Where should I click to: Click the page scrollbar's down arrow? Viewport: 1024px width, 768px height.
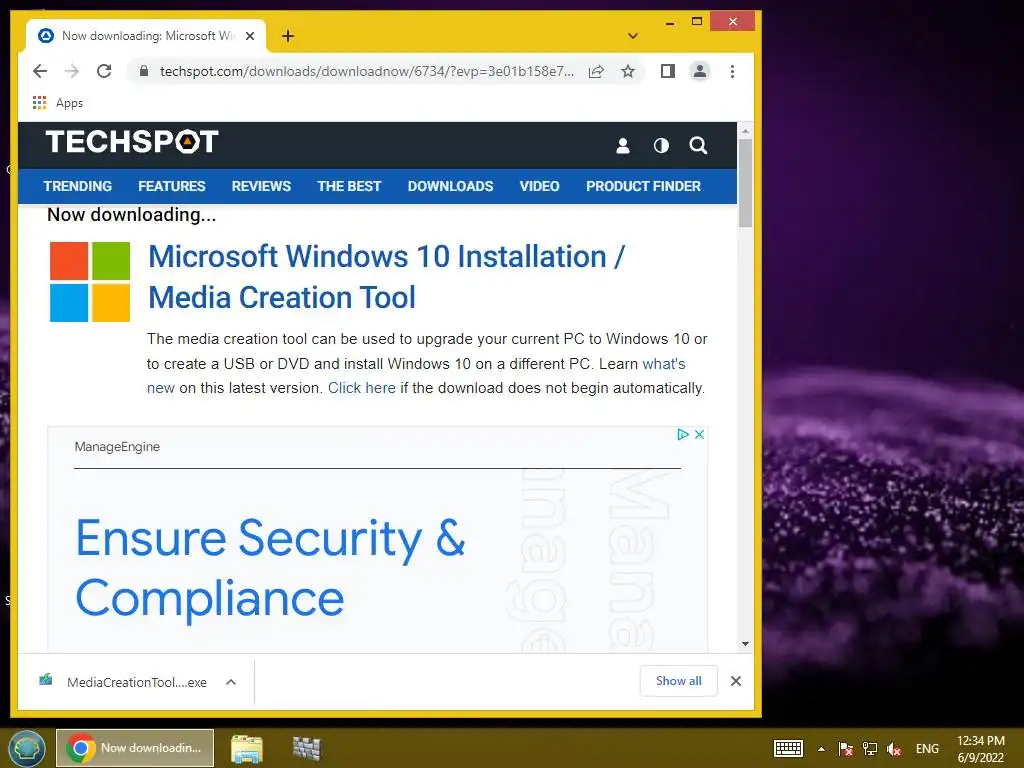pyautogui.click(x=745, y=644)
